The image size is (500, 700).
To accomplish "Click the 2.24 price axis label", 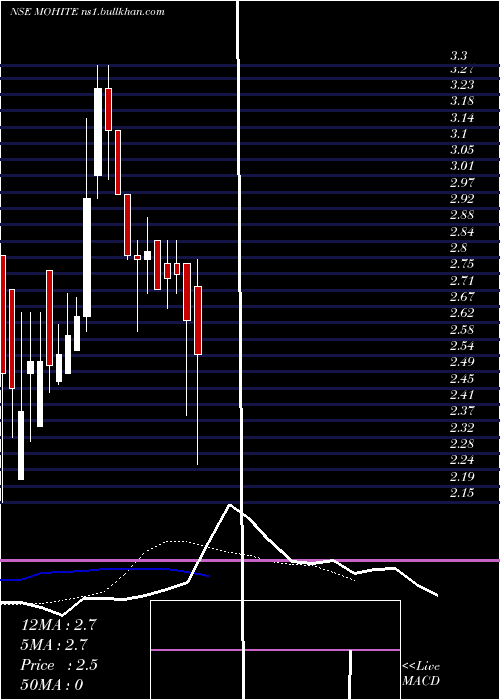I will coord(462,460).
